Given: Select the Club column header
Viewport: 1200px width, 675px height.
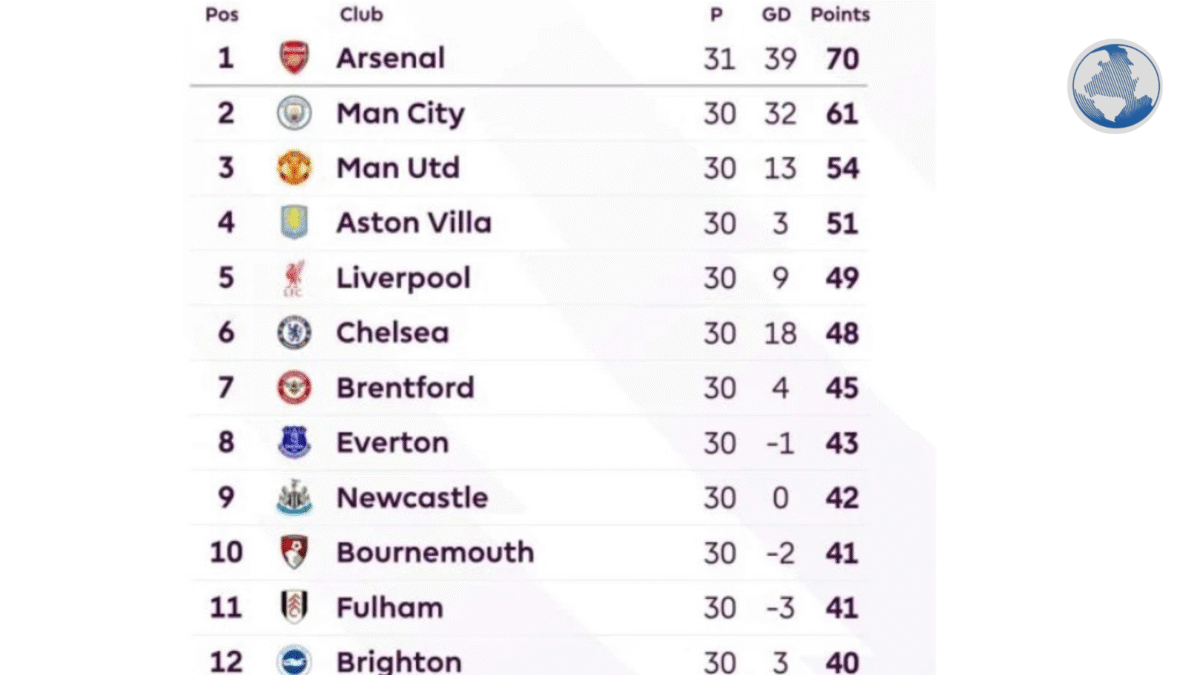Looking at the screenshot, I should point(361,15).
